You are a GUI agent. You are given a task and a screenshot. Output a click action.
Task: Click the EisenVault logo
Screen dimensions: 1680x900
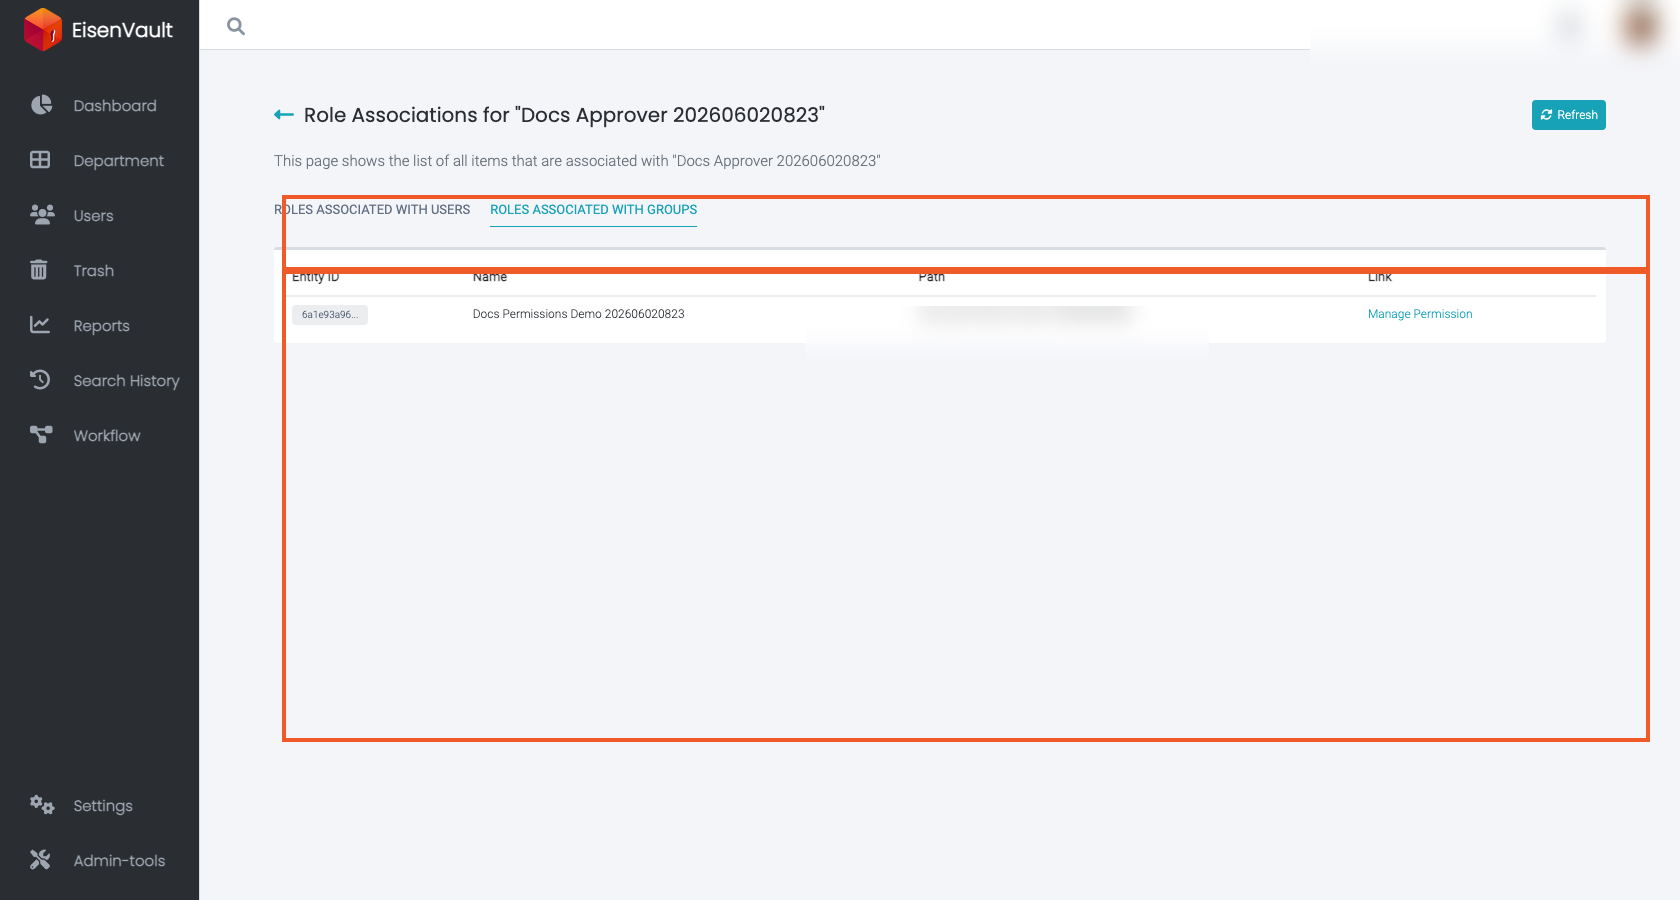click(98, 29)
